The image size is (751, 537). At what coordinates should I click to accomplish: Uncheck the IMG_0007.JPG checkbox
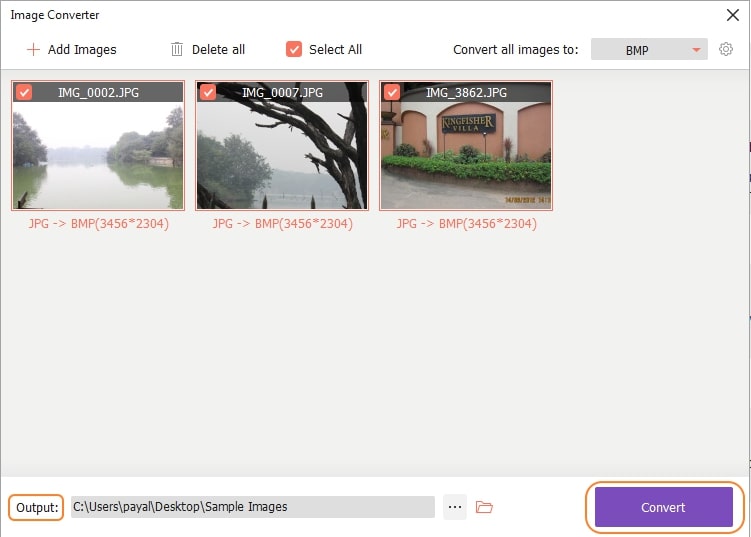pos(208,92)
